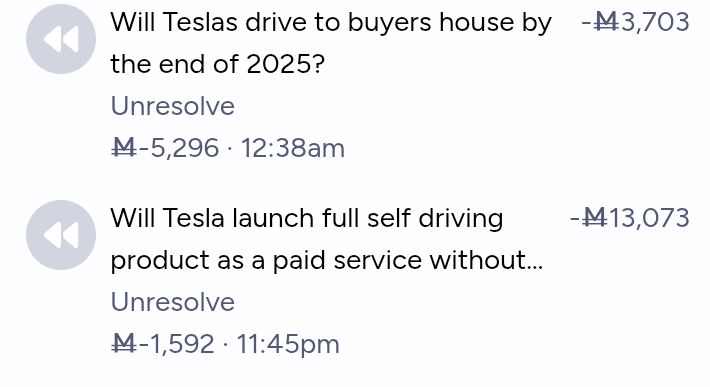The width and height of the screenshot is (710, 387).
Task: Click the -13,073 balance change figure
Action: pos(629,218)
